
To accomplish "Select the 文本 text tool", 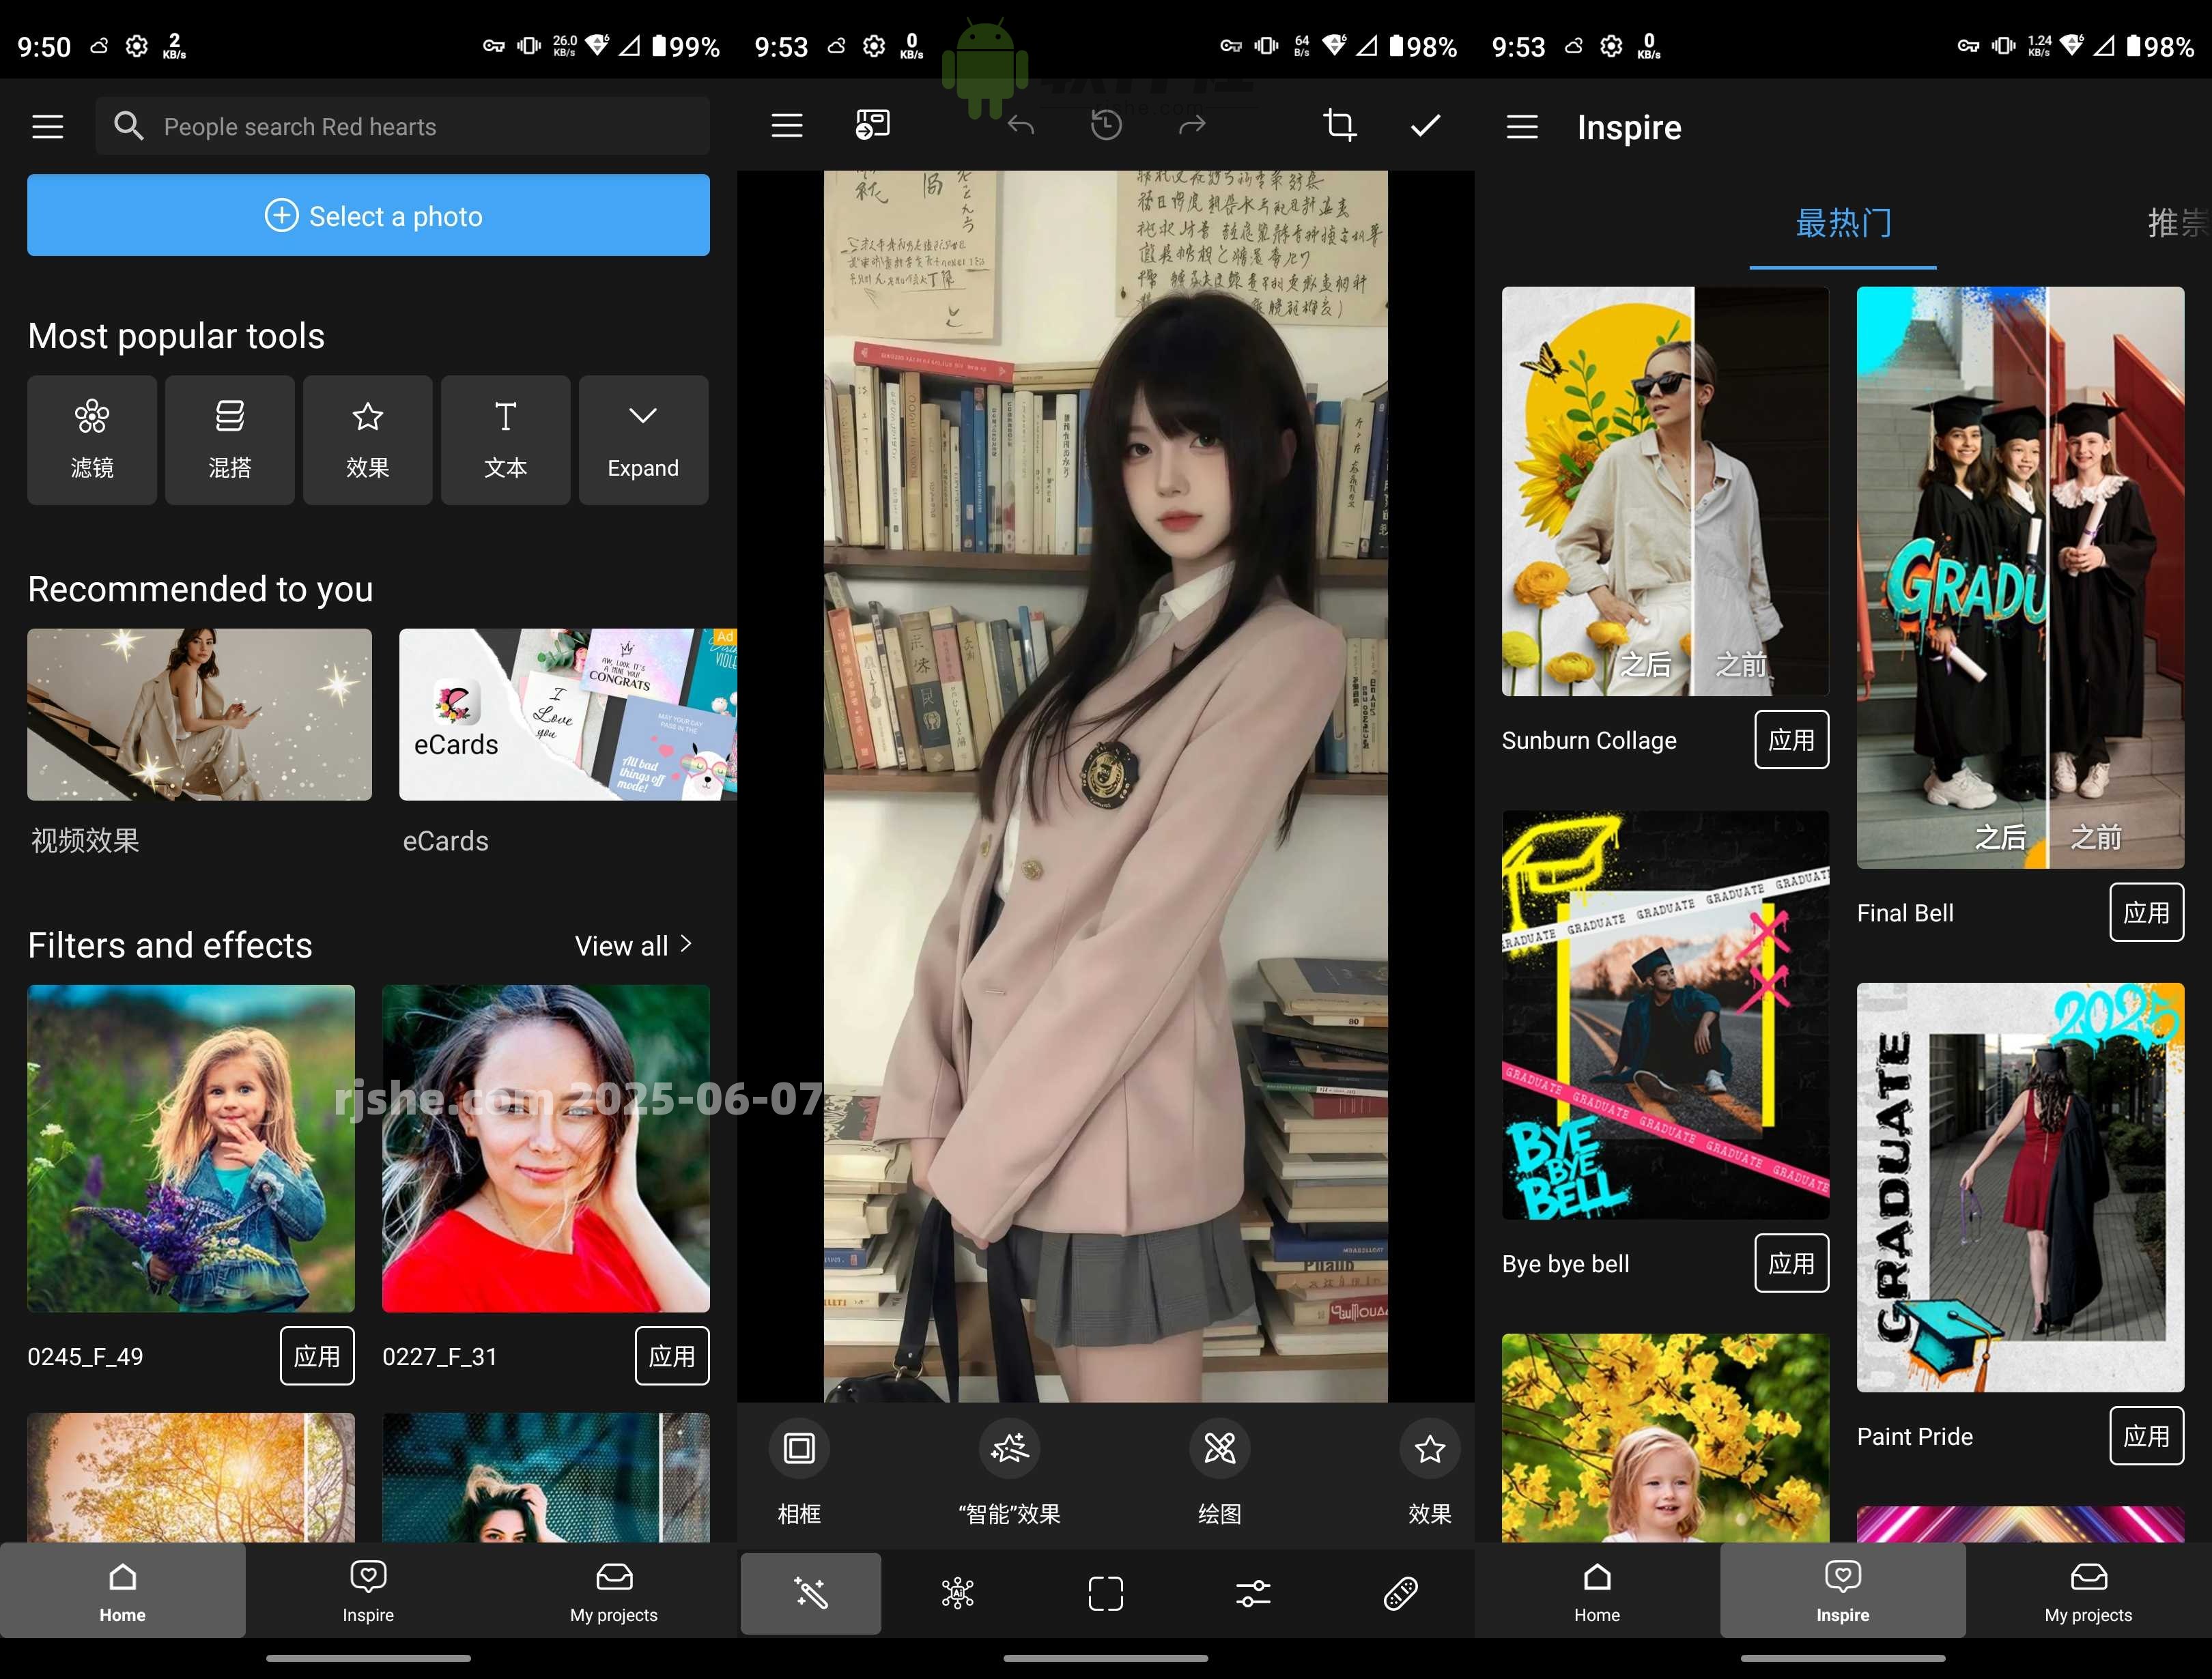I will [505, 440].
